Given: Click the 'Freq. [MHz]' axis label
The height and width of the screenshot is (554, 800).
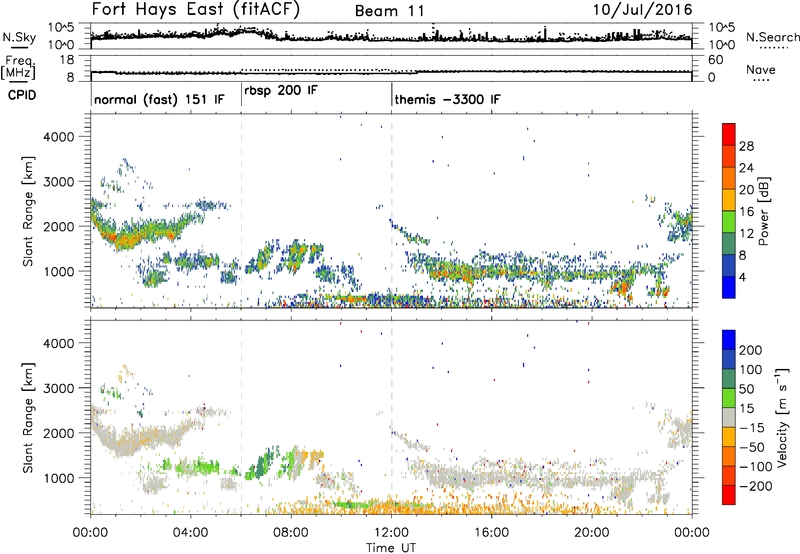Looking at the screenshot, I should [18, 67].
